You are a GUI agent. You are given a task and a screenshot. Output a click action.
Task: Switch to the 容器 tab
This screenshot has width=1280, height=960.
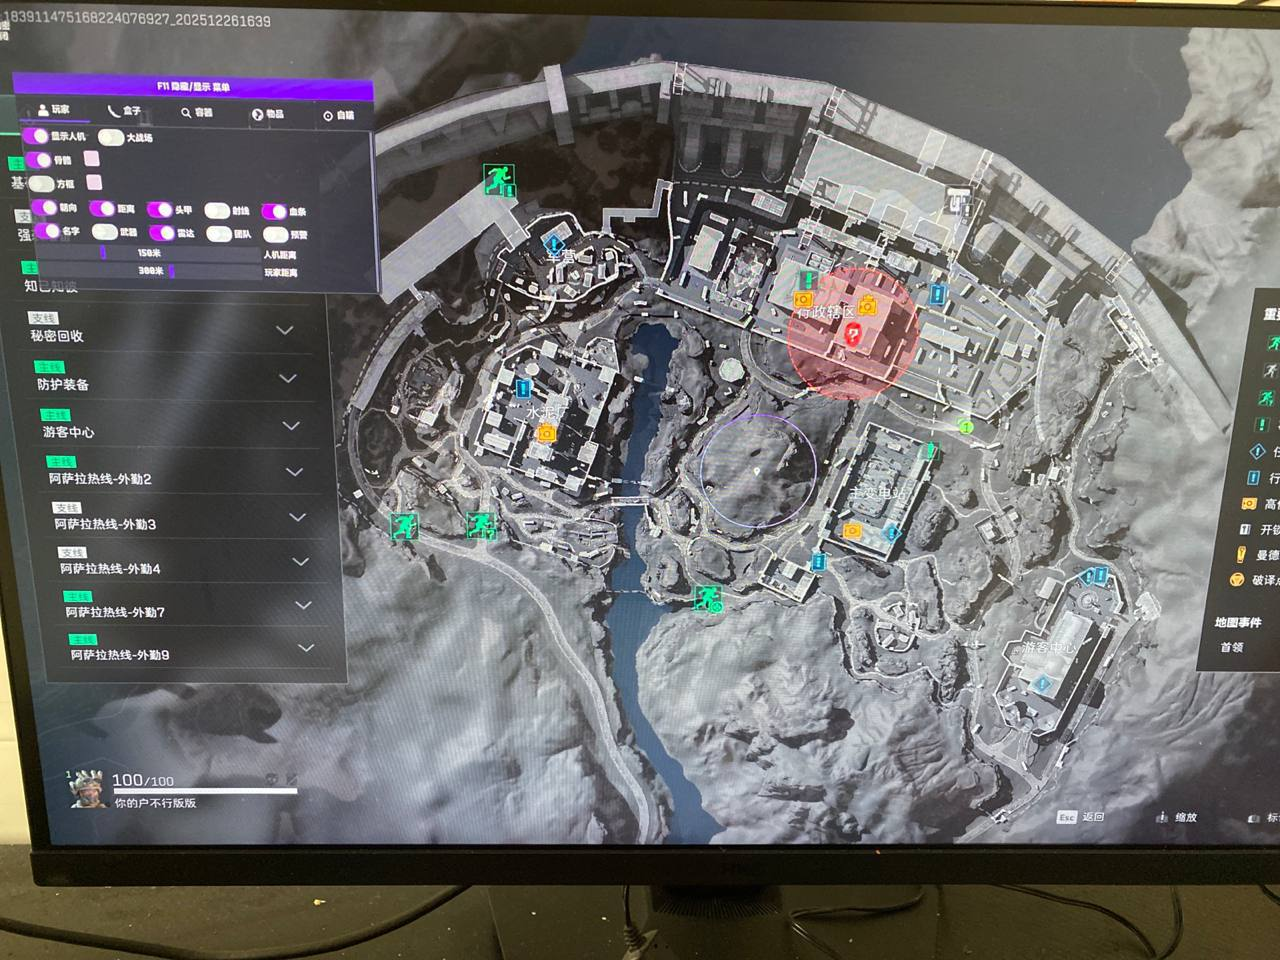tap(197, 113)
